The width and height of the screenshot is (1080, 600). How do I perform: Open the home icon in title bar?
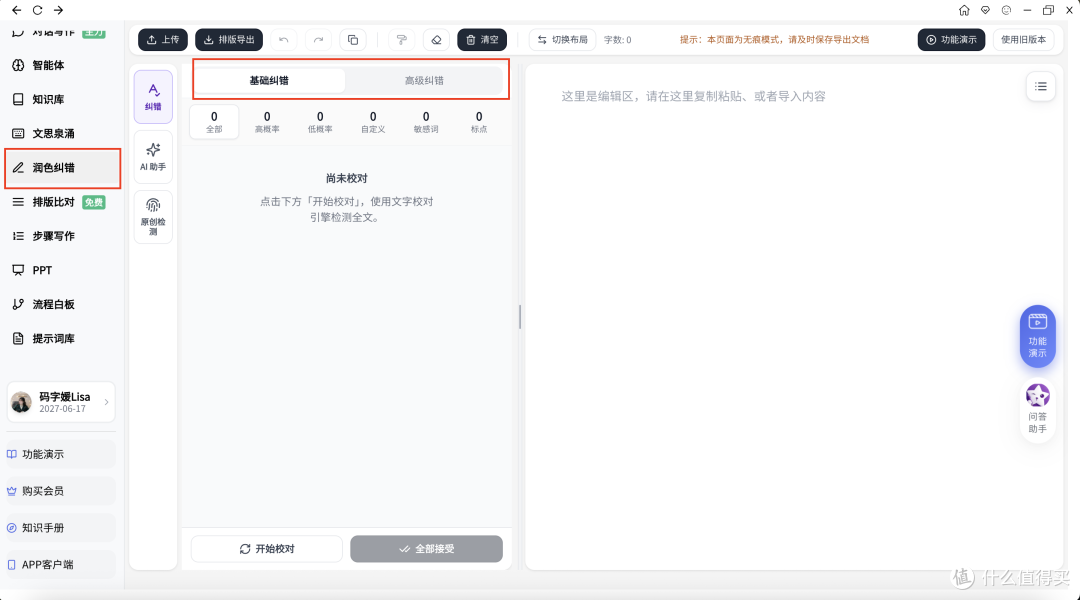pos(964,10)
